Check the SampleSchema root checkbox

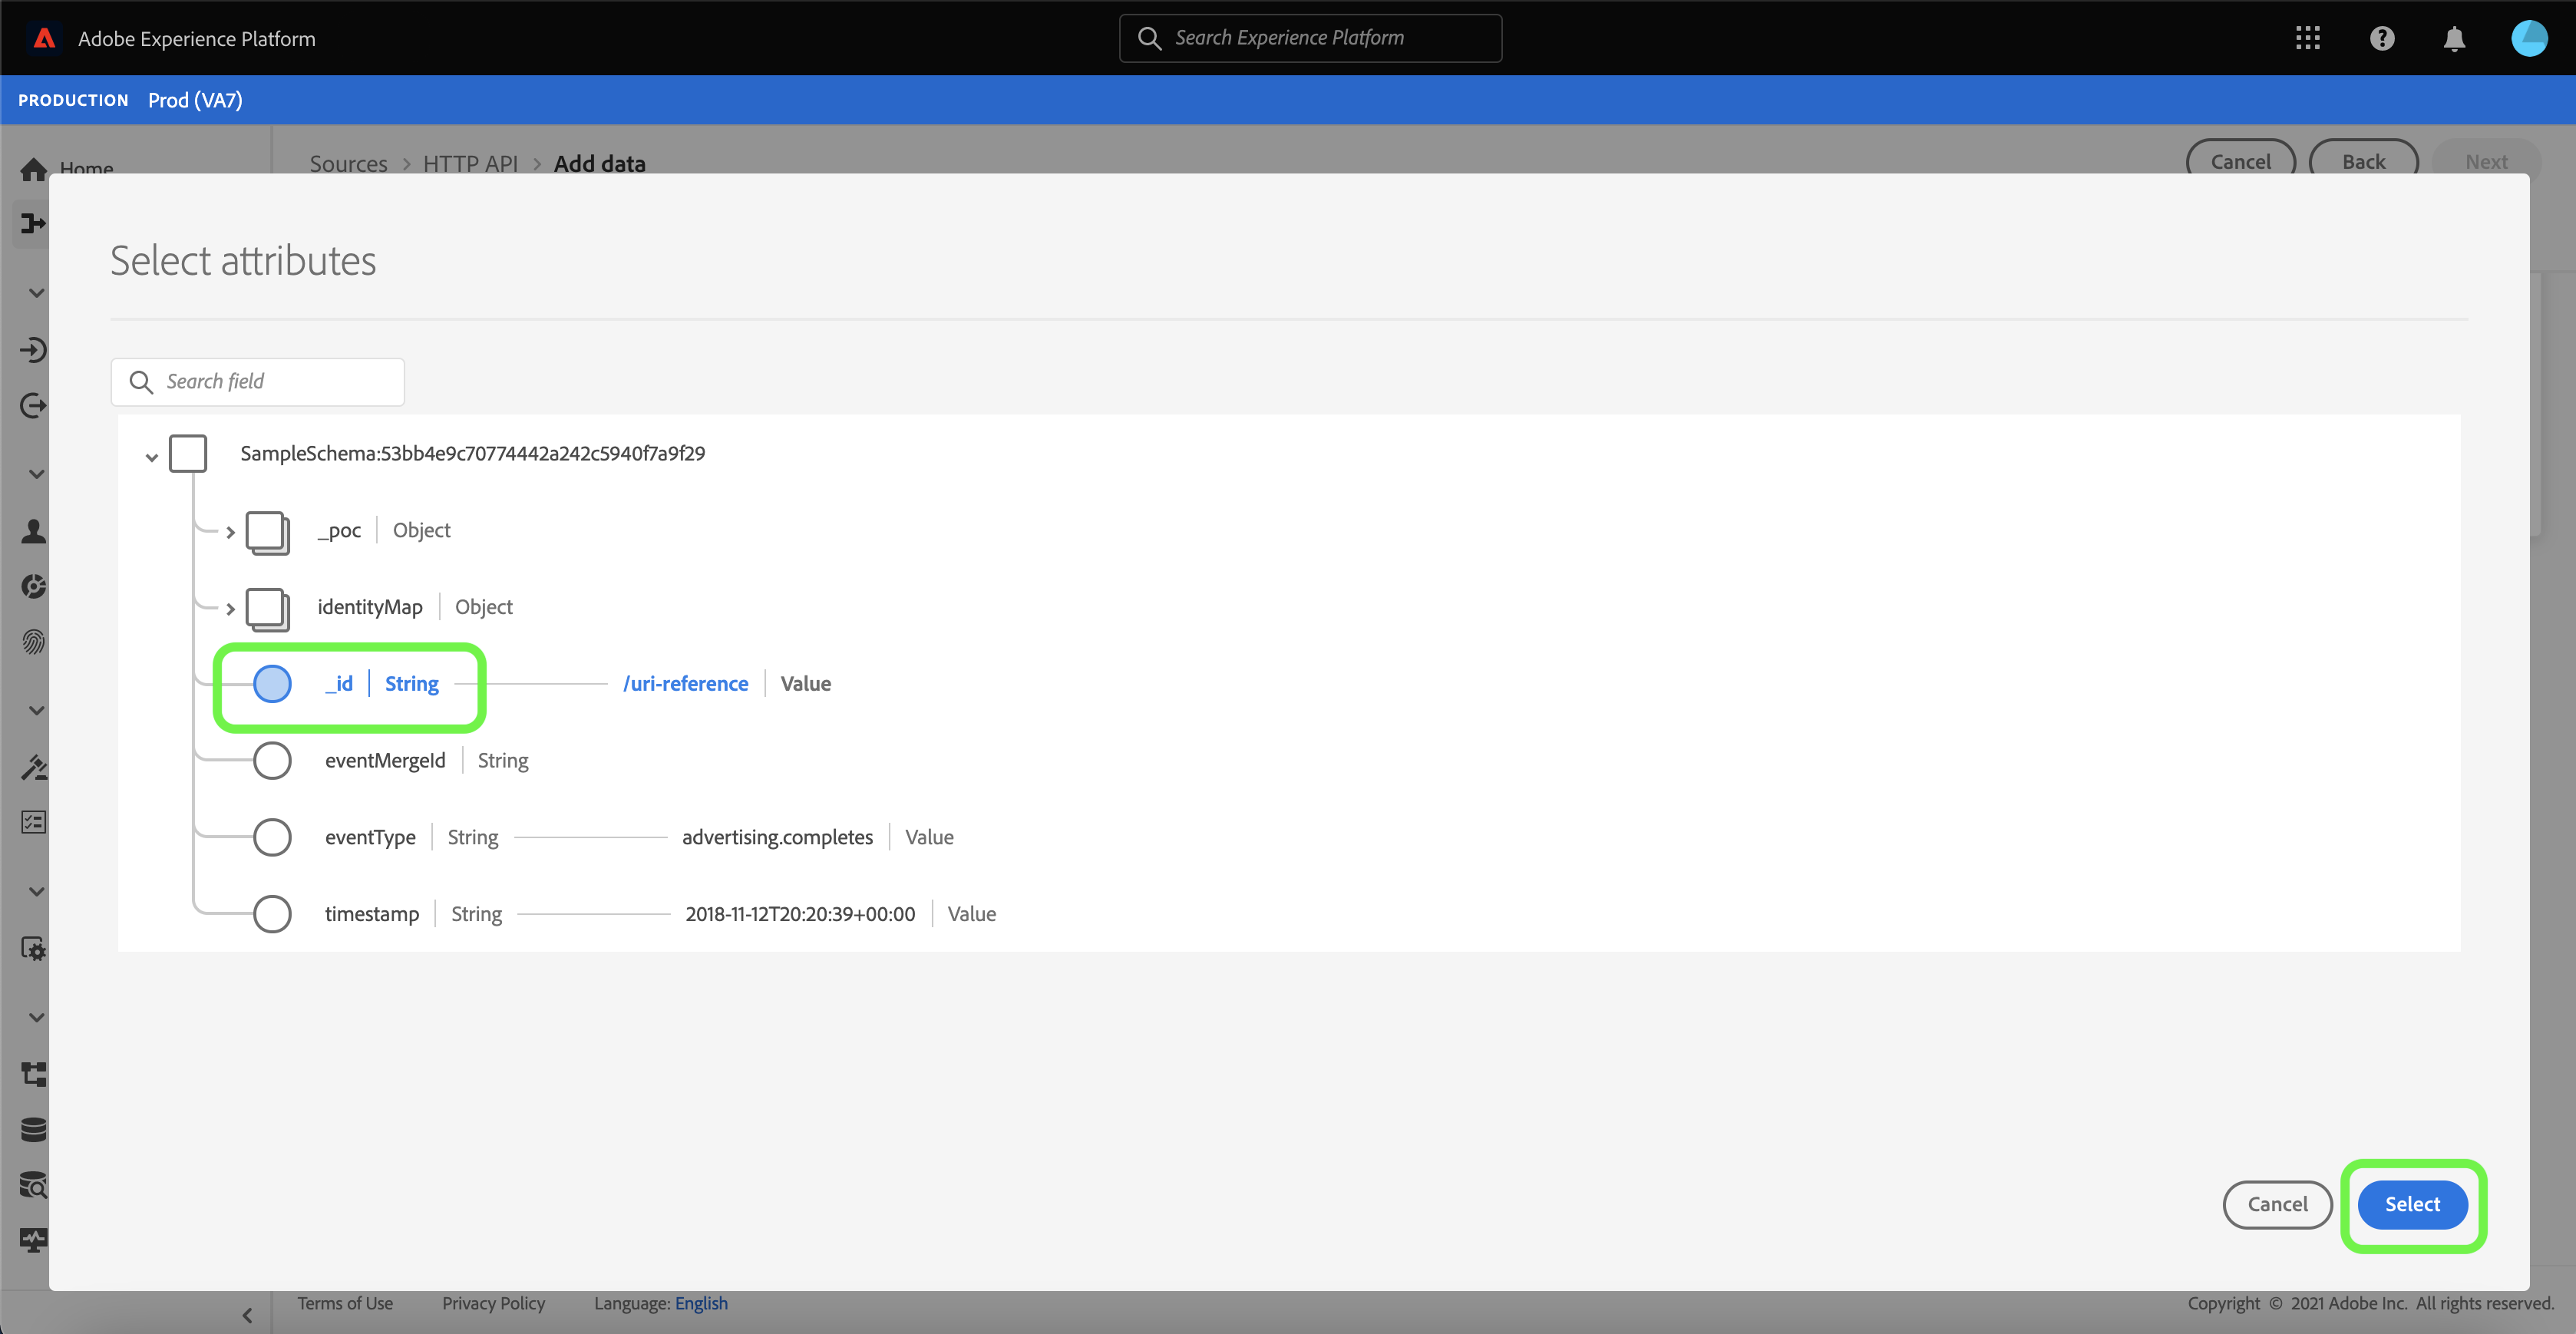click(188, 453)
